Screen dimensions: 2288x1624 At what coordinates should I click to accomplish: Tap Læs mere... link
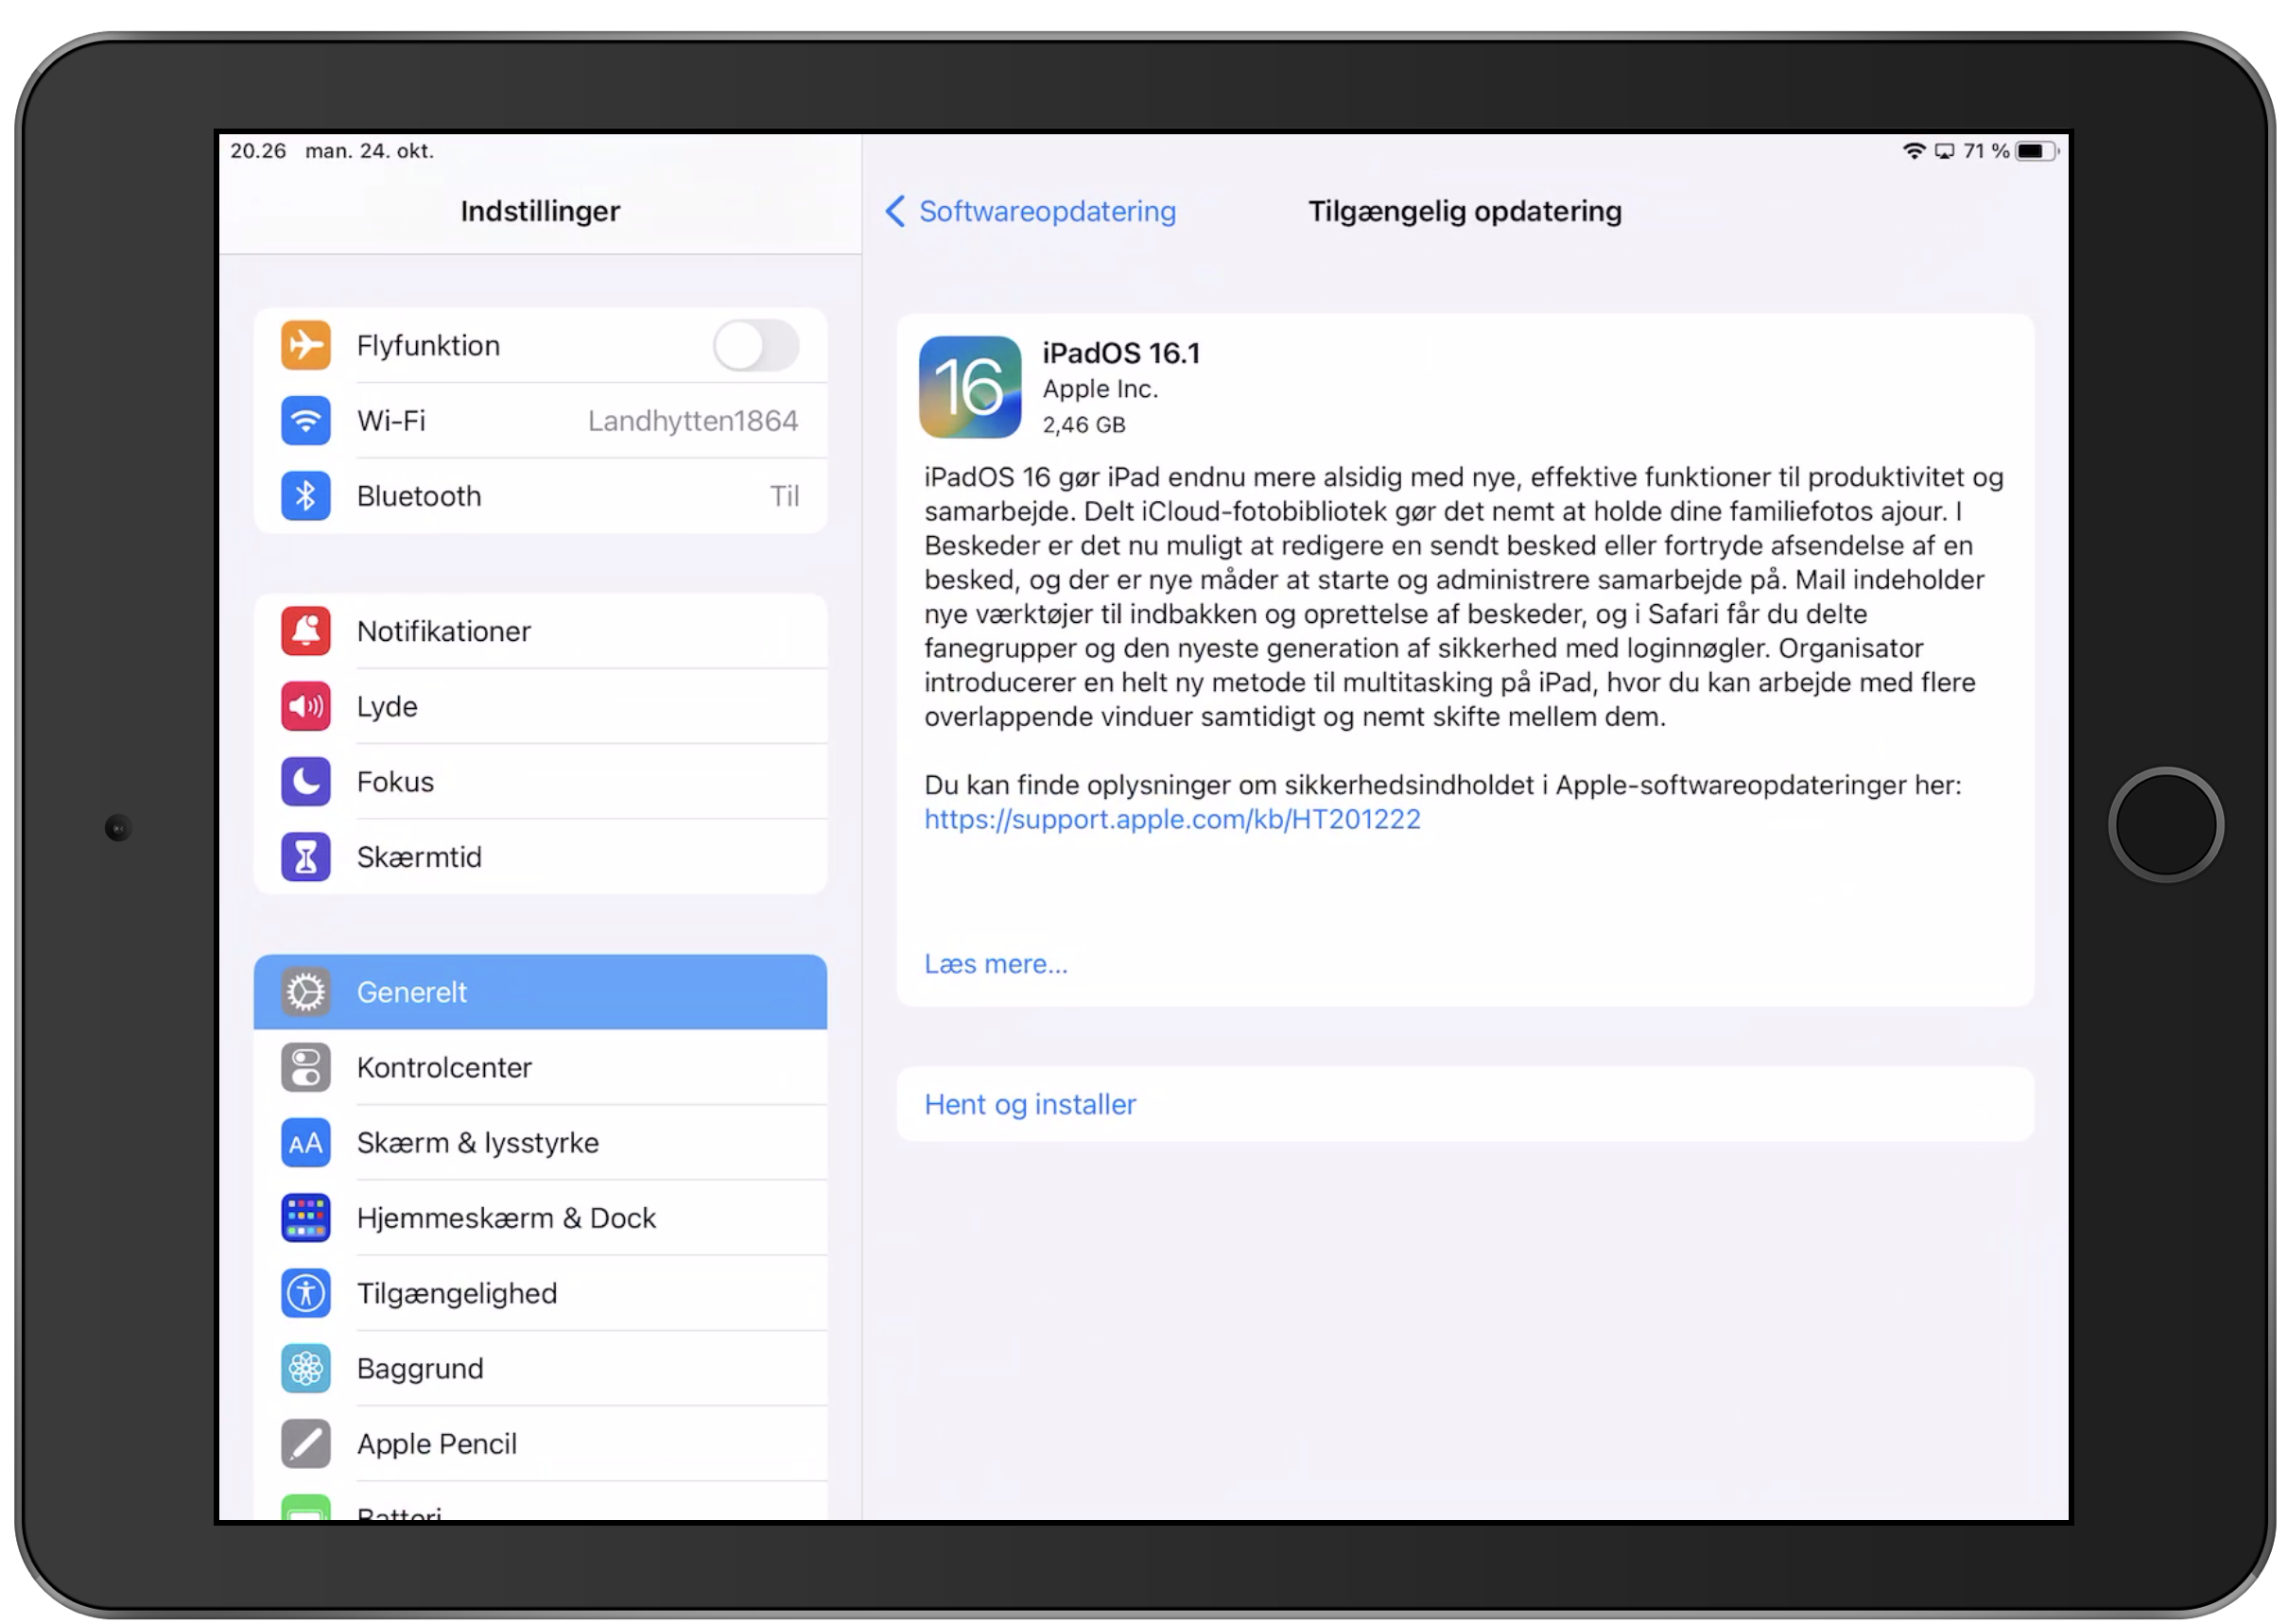(996, 964)
